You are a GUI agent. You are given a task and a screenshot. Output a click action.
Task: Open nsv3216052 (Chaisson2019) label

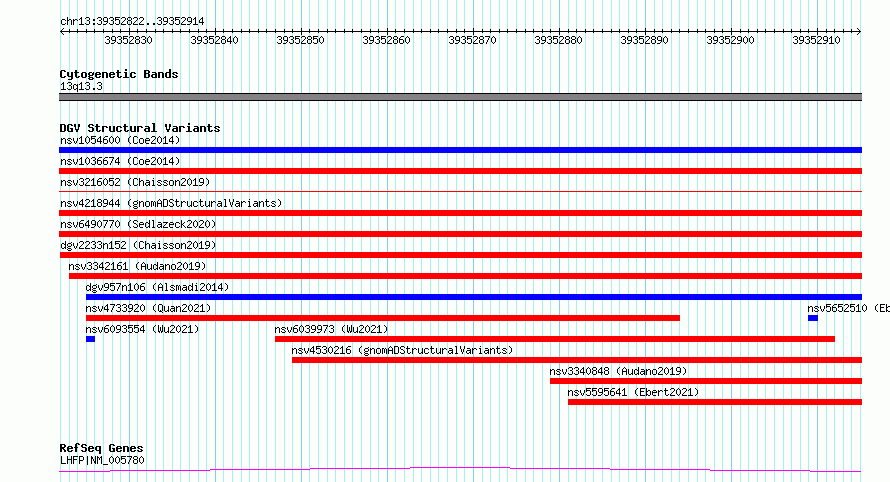pyautogui.click(x=135, y=182)
